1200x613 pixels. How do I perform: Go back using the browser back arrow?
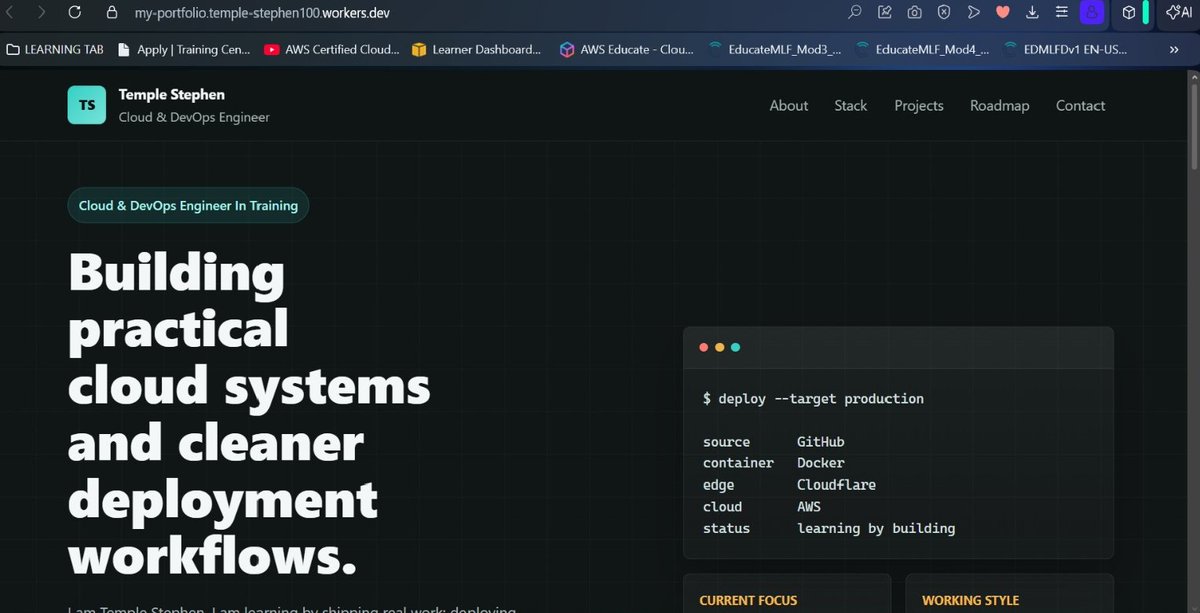11,13
